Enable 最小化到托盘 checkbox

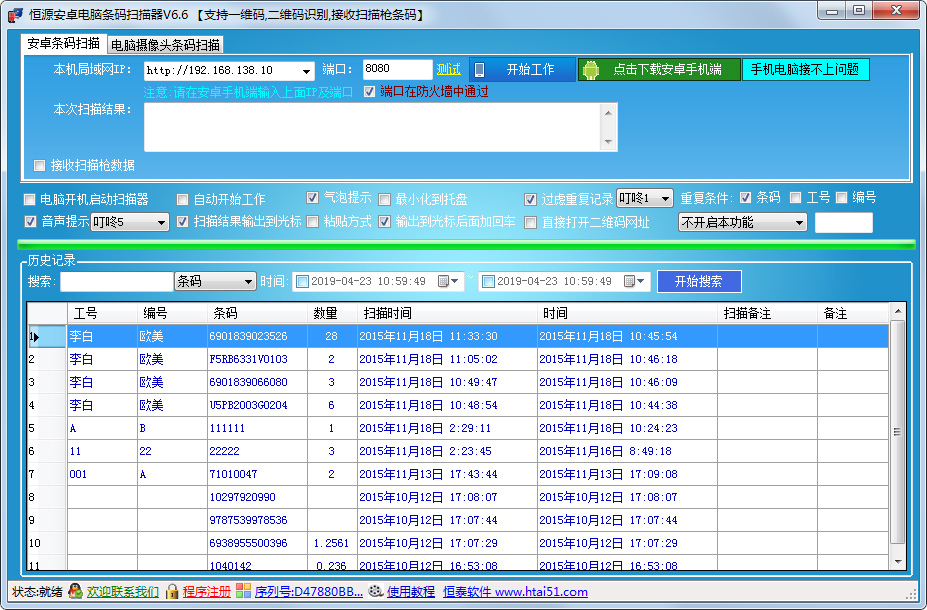384,199
